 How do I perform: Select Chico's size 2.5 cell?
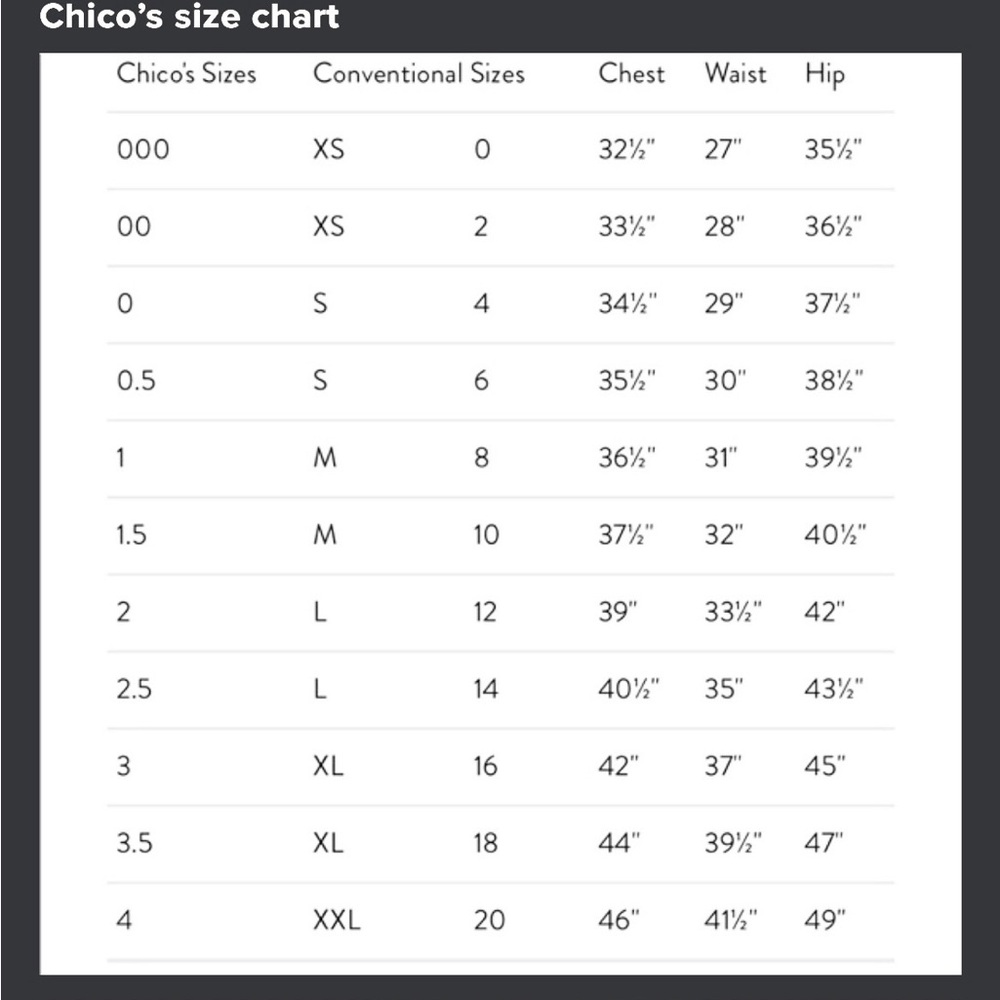tap(134, 689)
